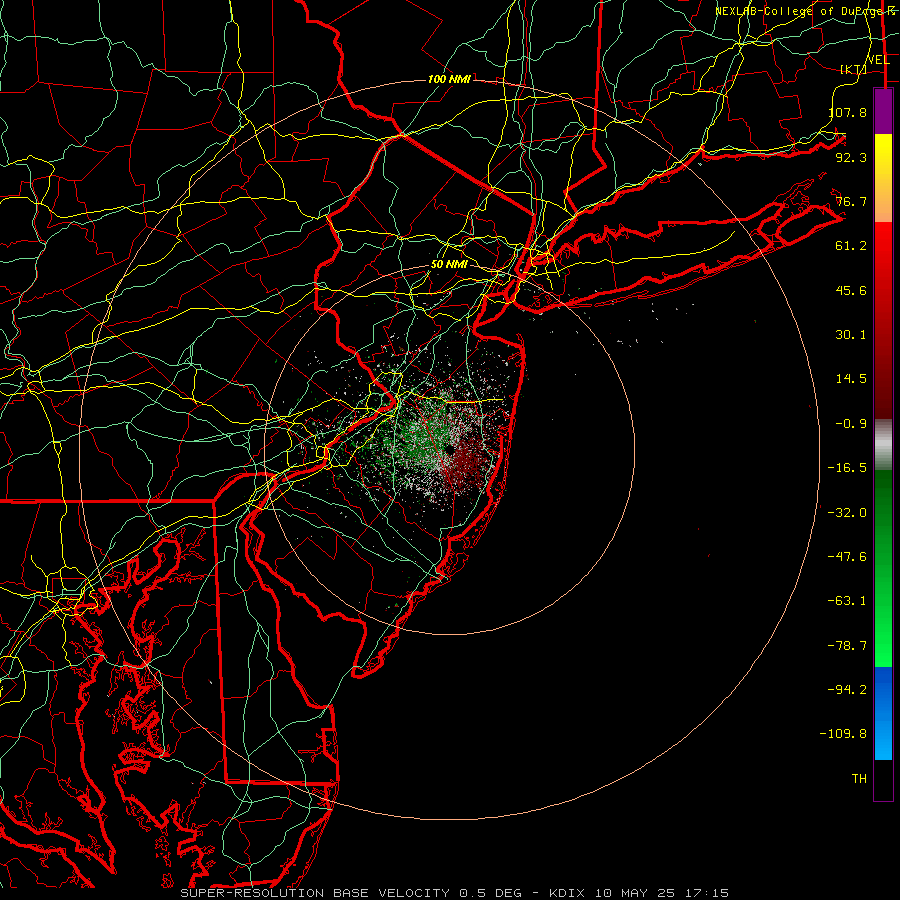
Task: Click the 45.6 velocity scale value
Action: tap(851, 290)
